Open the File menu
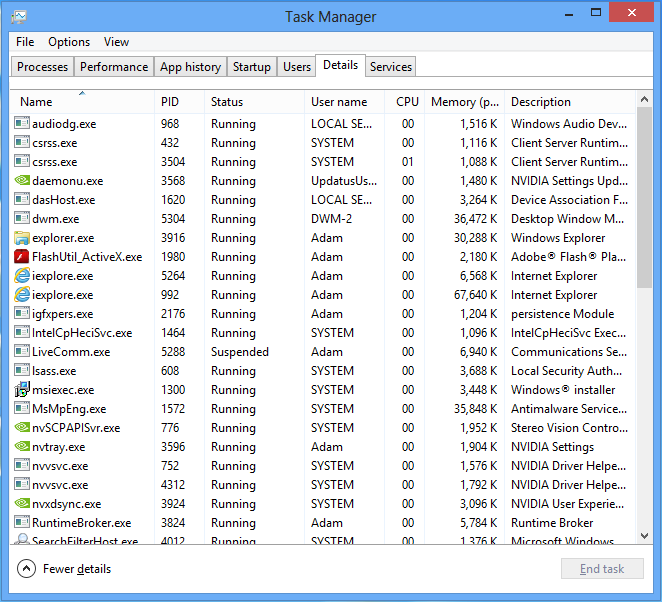 coord(25,42)
